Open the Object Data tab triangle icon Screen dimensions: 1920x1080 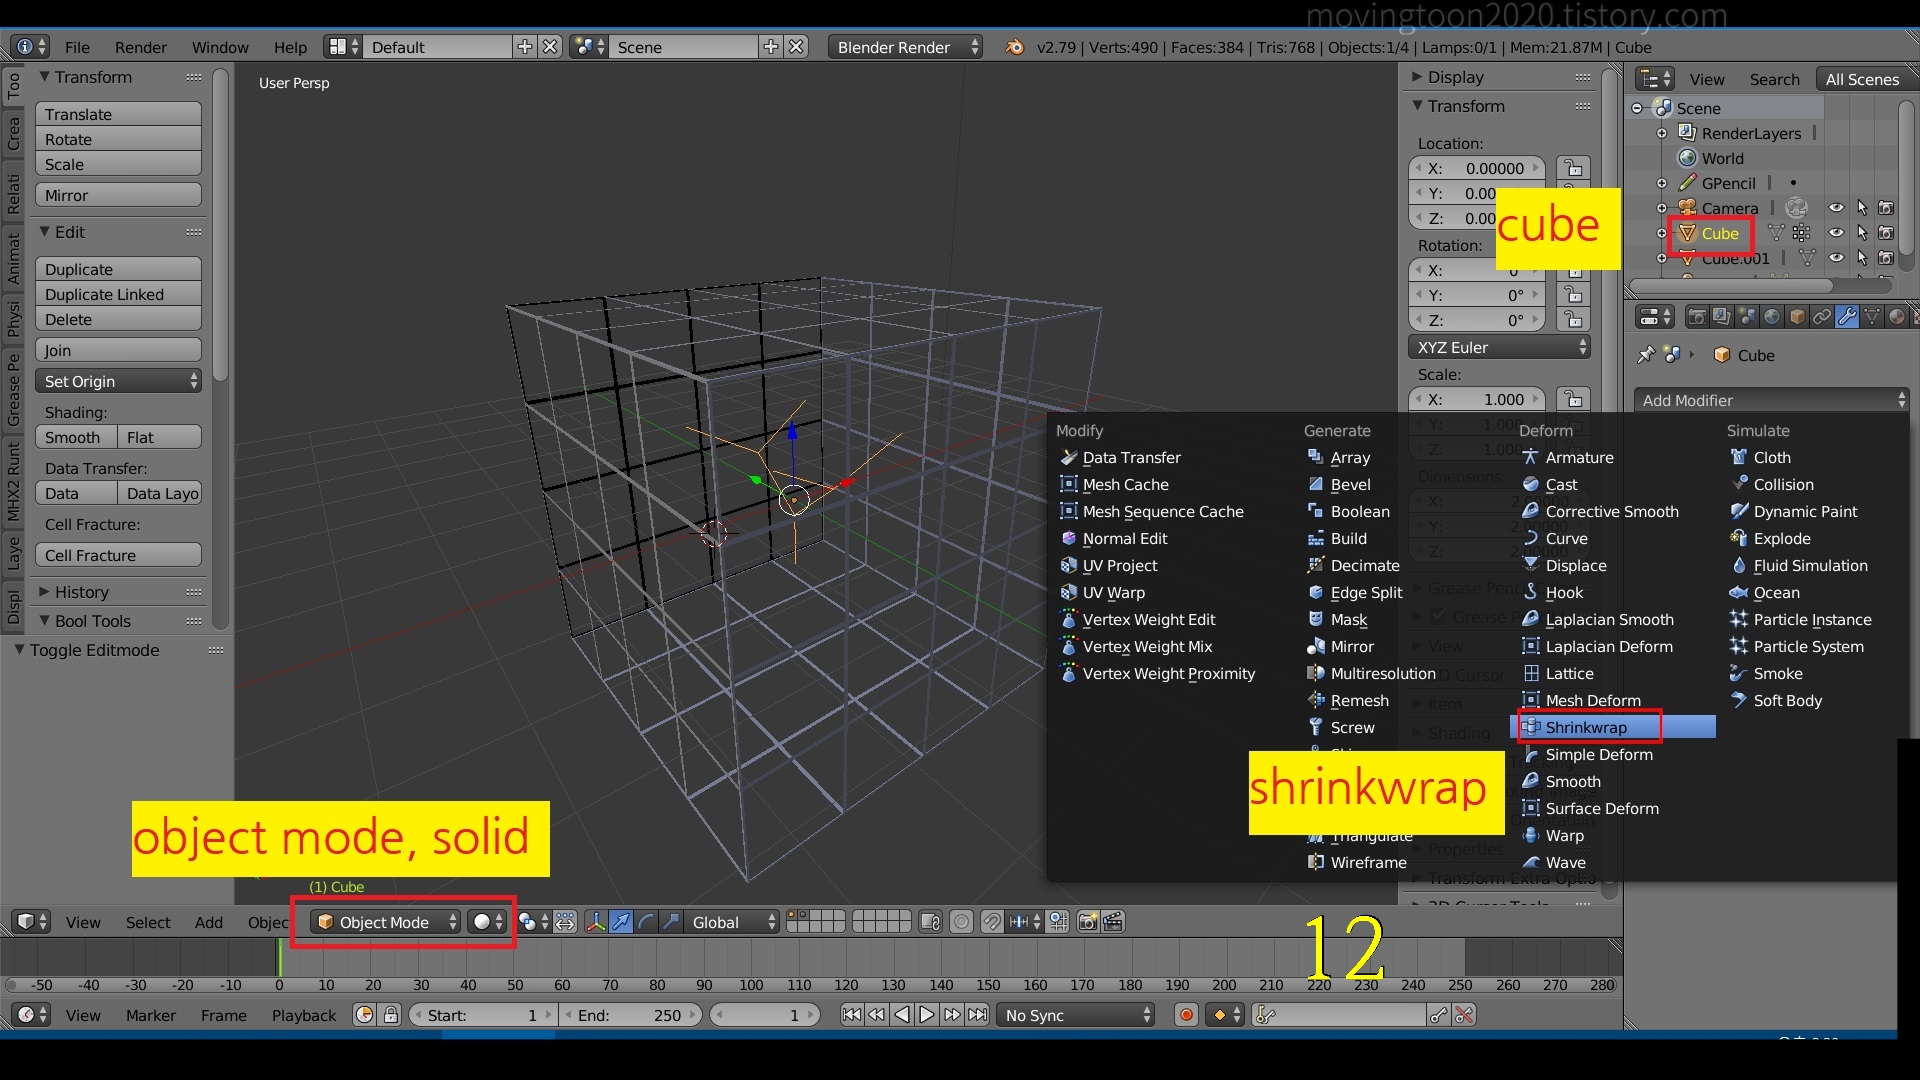click(x=1872, y=317)
